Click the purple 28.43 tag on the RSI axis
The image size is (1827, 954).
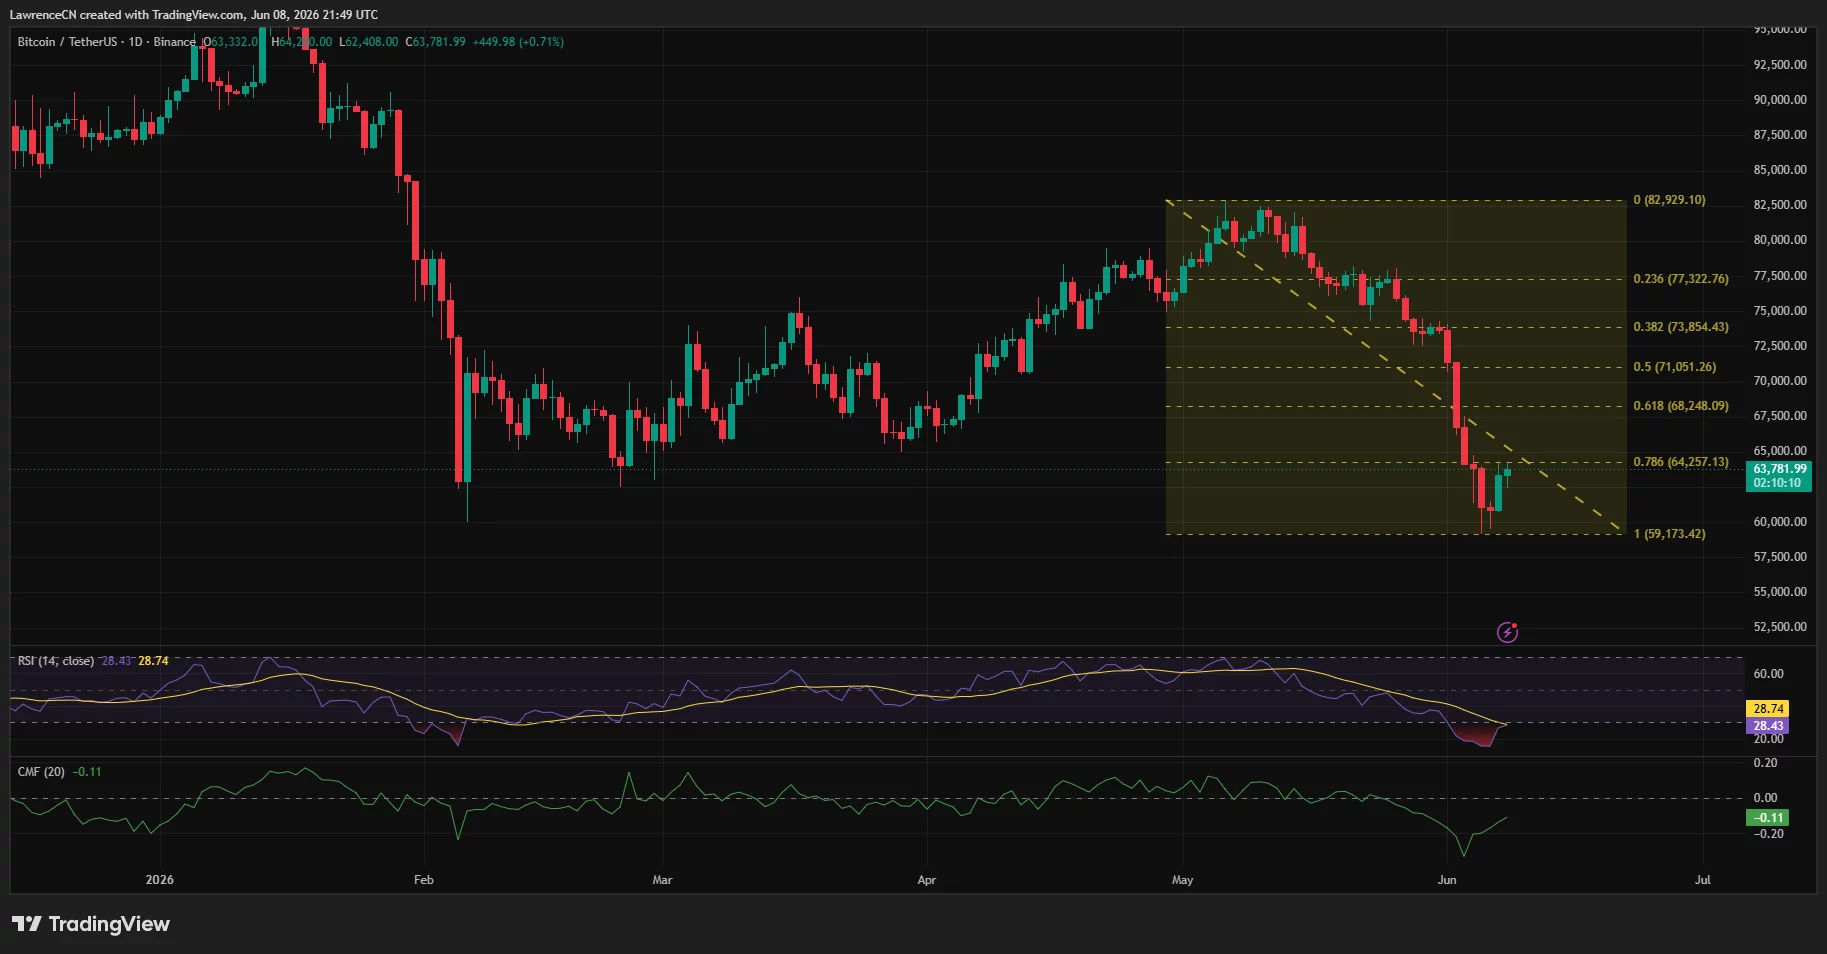[x=1768, y=726]
